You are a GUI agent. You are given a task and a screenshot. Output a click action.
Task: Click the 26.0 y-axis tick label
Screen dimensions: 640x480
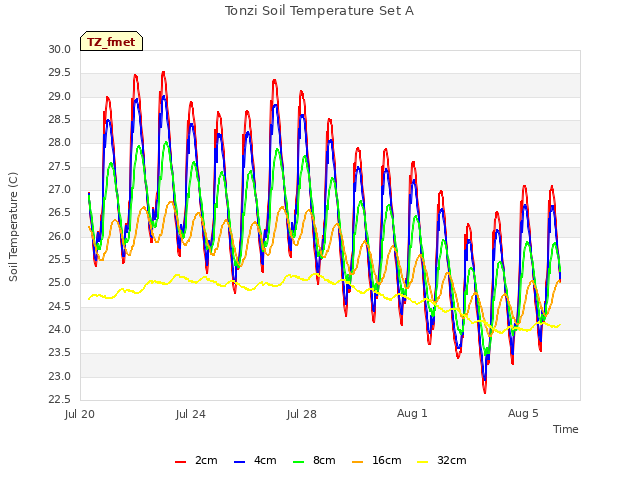60,236
